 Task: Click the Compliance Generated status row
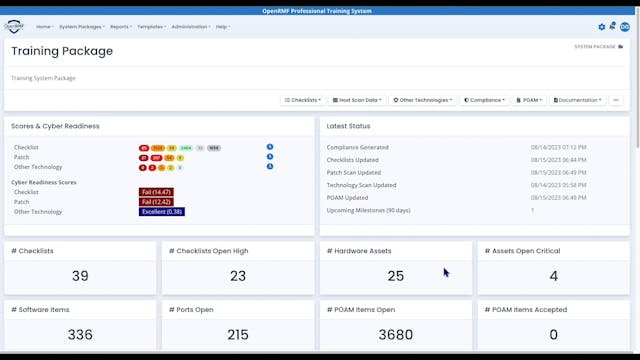(x=475, y=147)
